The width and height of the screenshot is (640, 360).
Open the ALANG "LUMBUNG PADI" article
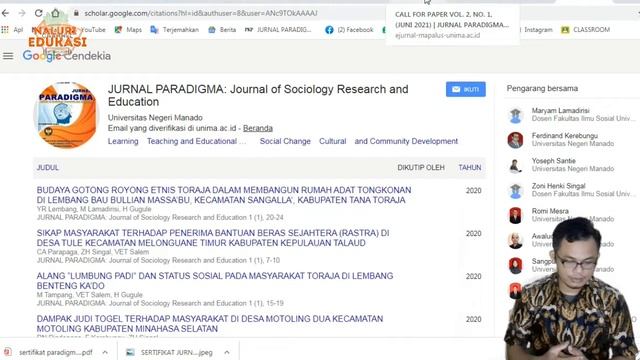pos(215,281)
